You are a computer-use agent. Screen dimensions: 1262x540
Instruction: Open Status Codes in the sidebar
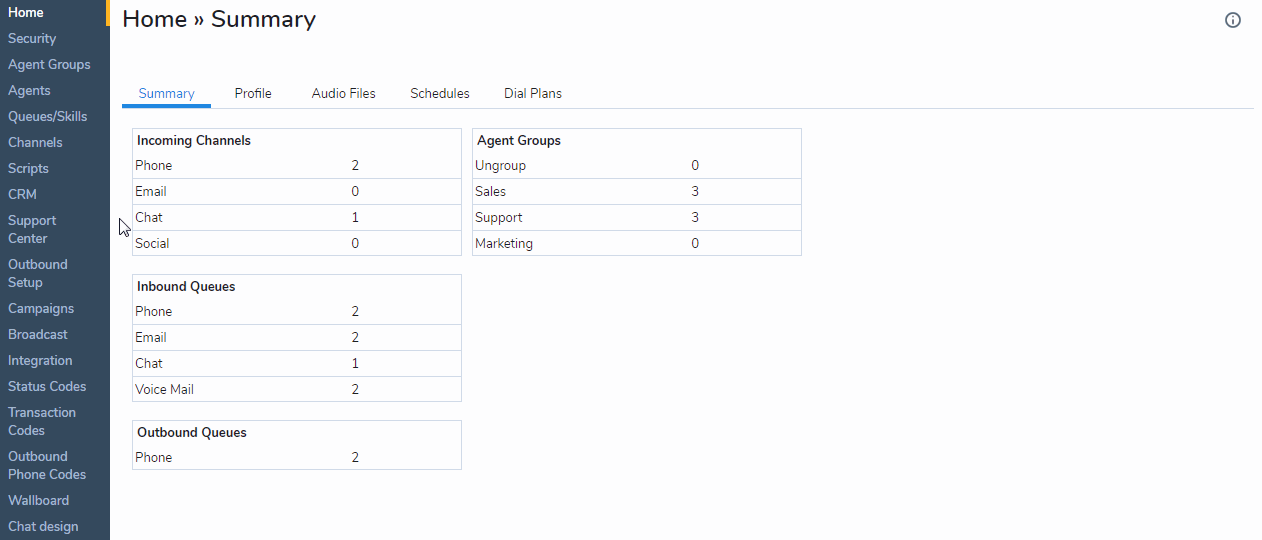[47, 386]
